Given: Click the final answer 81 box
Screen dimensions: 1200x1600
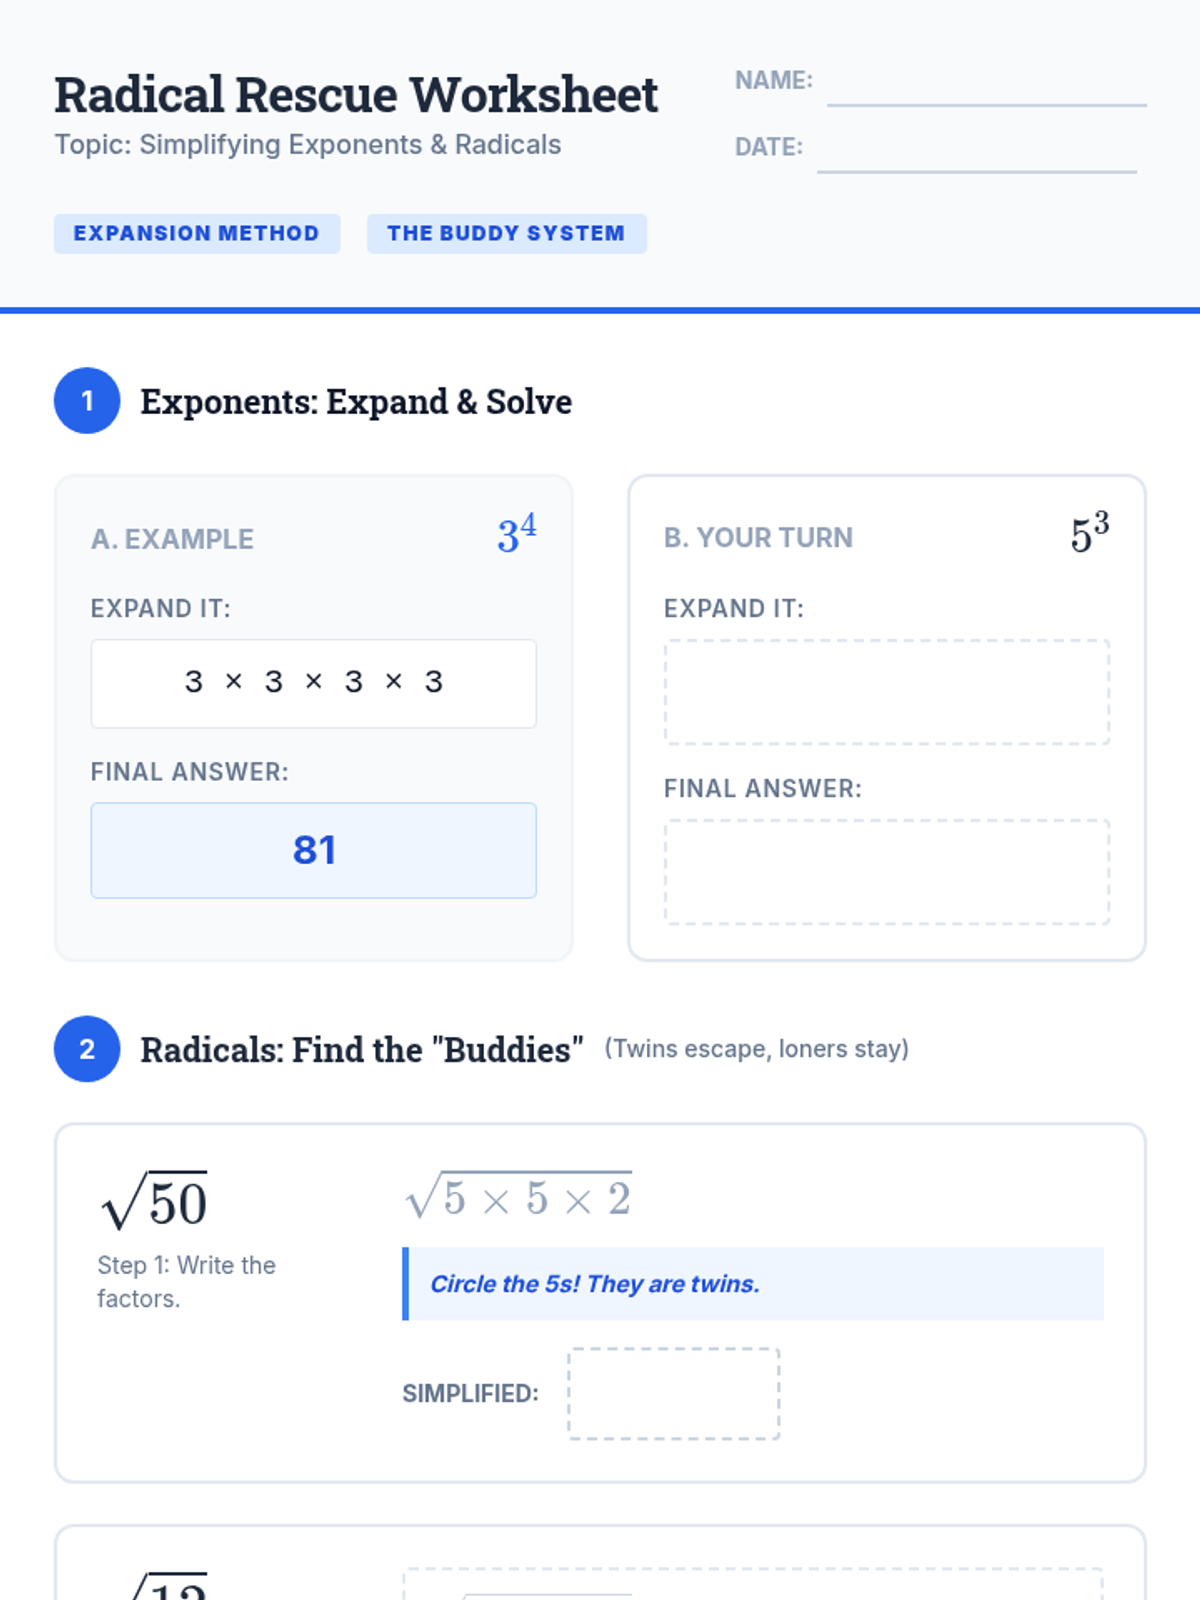Looking at the screenshot, I should pos(314,850).
